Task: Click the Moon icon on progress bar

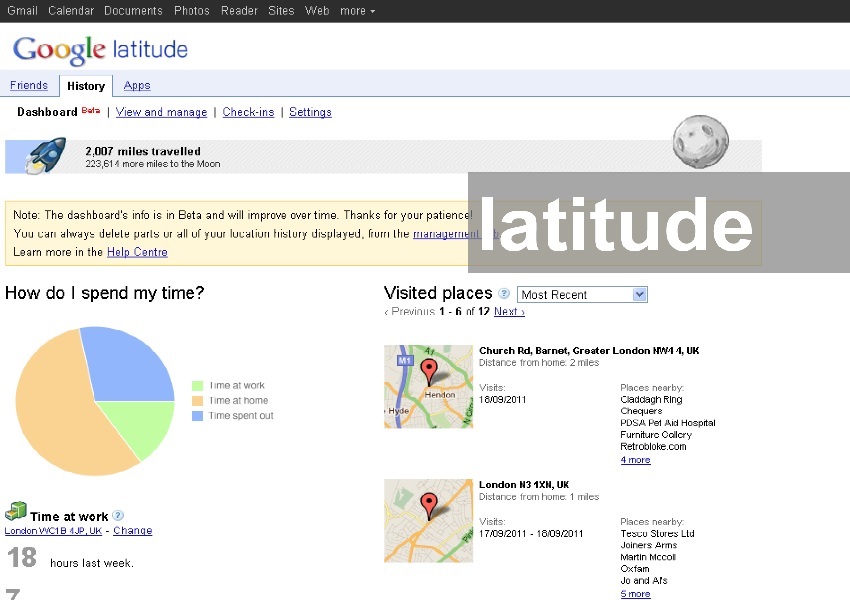Action: click(x=700, y=141)
